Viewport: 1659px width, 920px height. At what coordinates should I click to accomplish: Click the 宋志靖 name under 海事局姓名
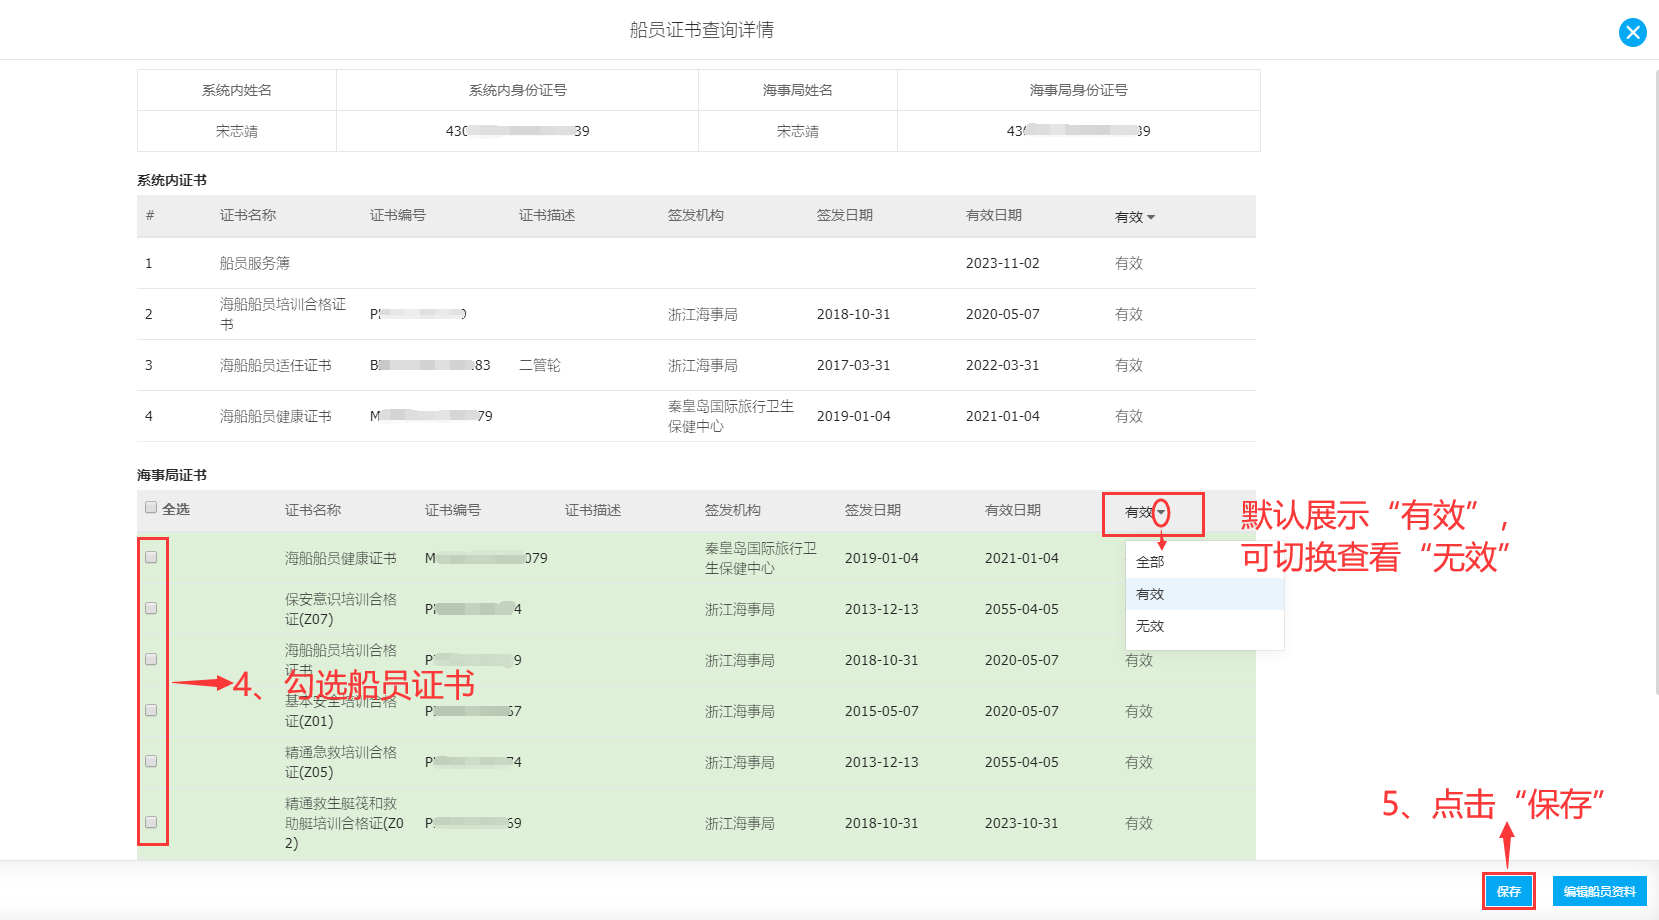[798, 131]
